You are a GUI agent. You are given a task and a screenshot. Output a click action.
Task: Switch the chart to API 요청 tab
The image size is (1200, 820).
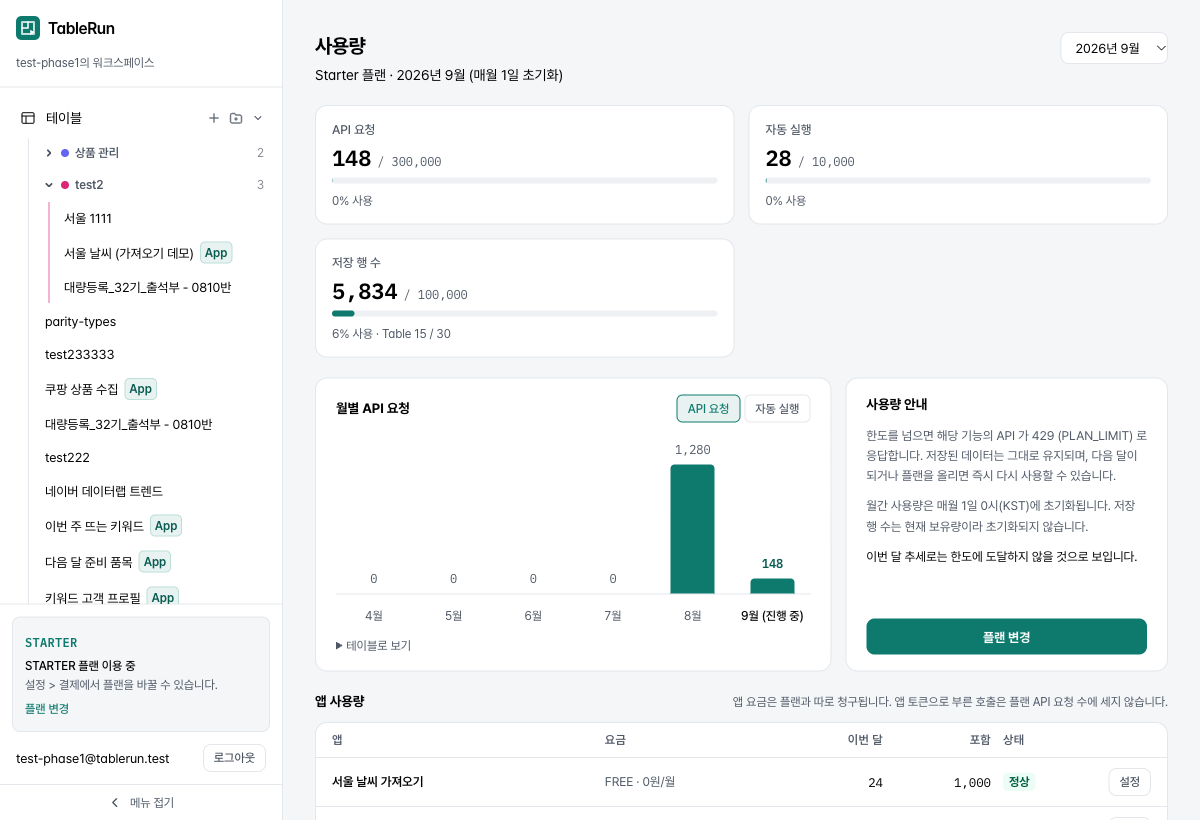(x=708, y=409)
